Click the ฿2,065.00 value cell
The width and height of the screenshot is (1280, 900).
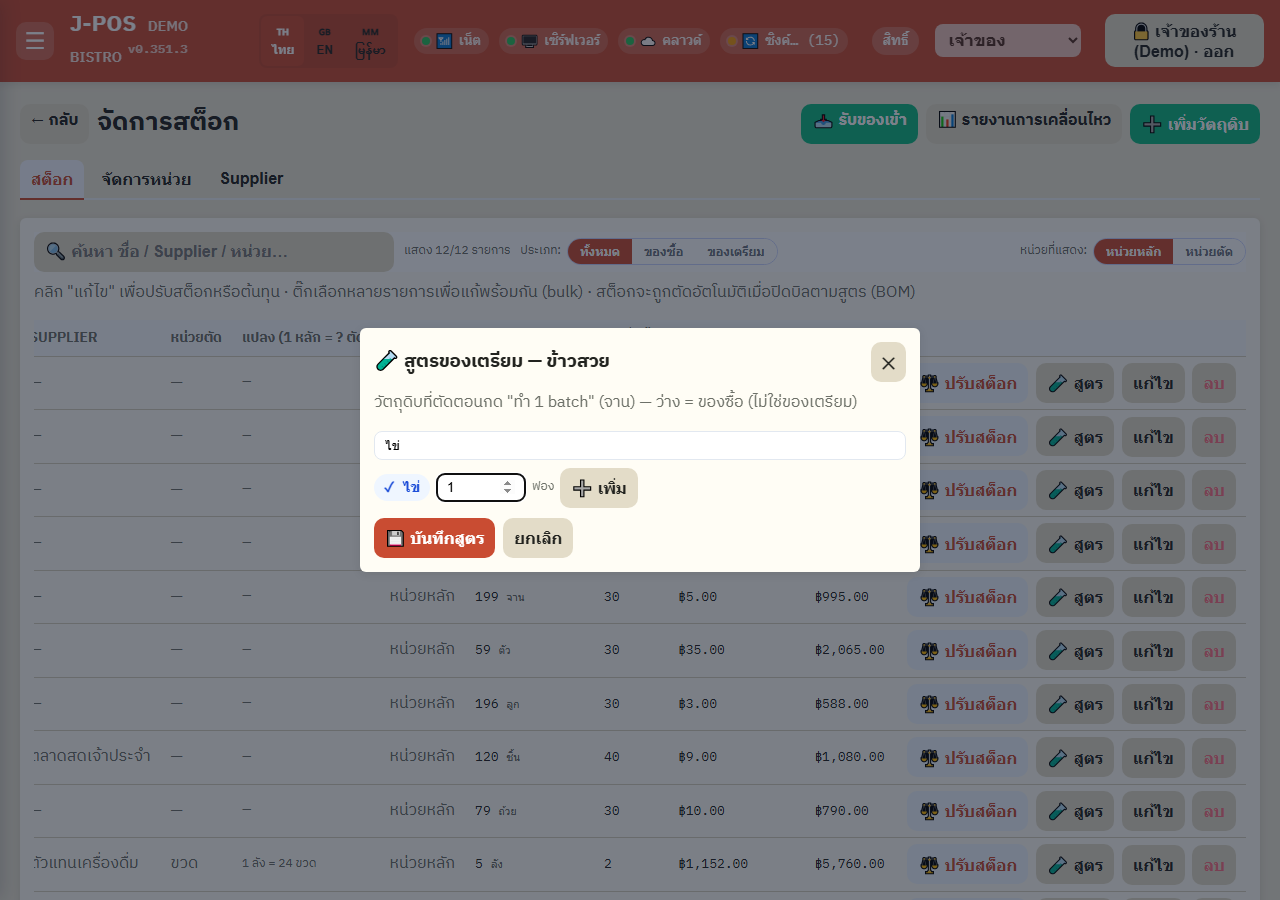(x=850, y=650)
